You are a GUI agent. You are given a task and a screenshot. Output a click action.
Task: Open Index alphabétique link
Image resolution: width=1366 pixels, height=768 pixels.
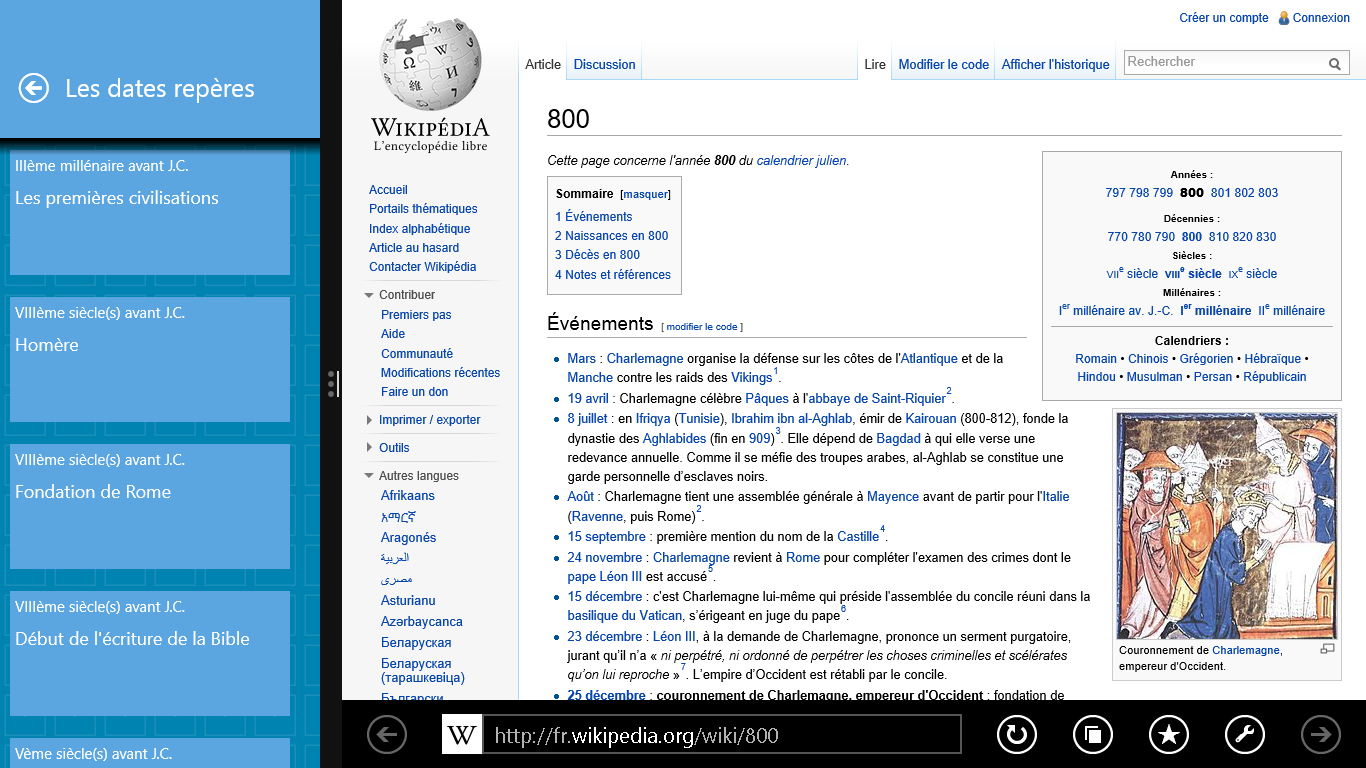[419, 229]
